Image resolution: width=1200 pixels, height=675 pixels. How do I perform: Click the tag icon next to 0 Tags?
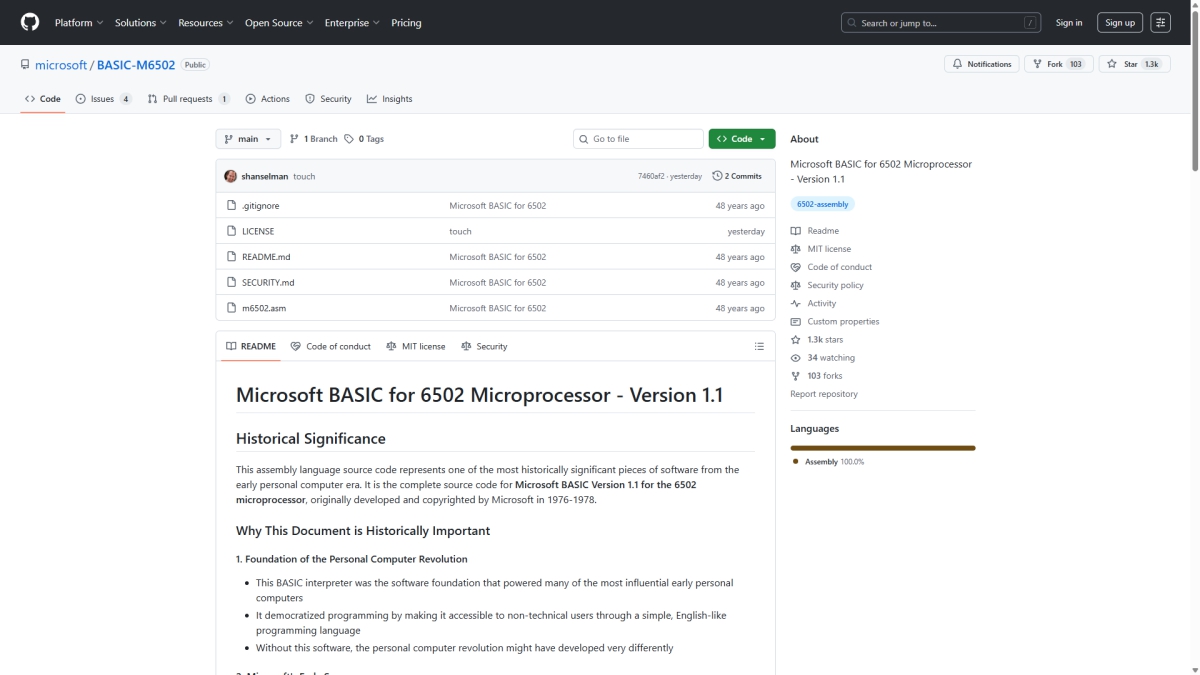pos(349,139)
